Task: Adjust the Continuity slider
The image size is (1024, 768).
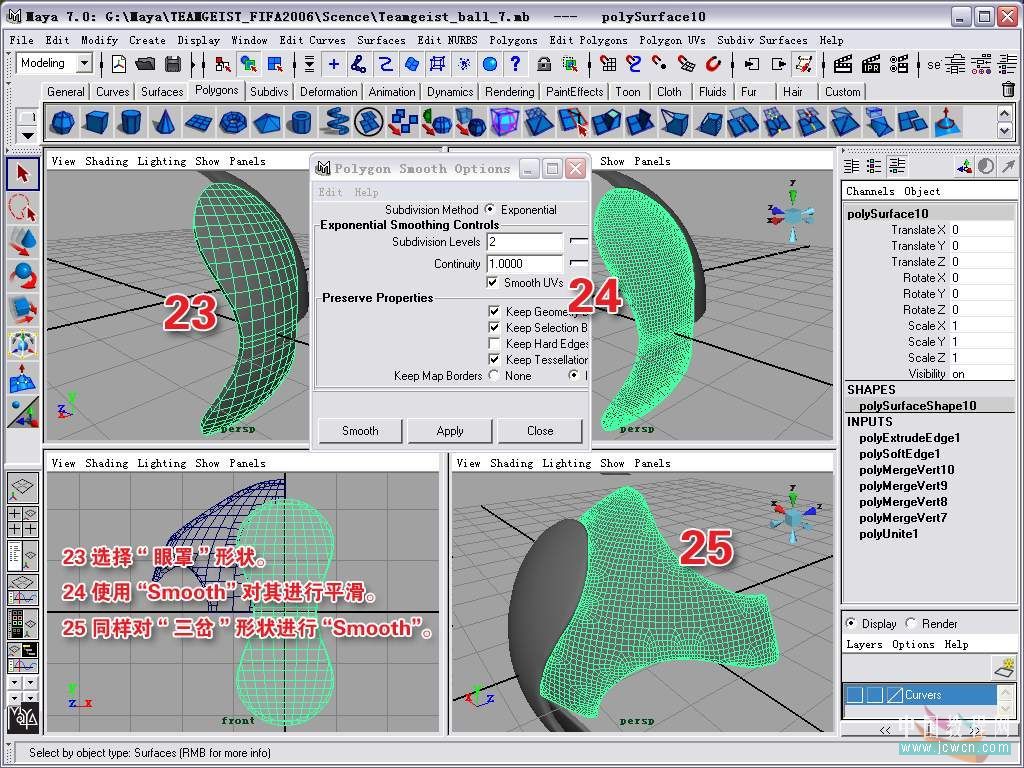Action: coord(579,263)
